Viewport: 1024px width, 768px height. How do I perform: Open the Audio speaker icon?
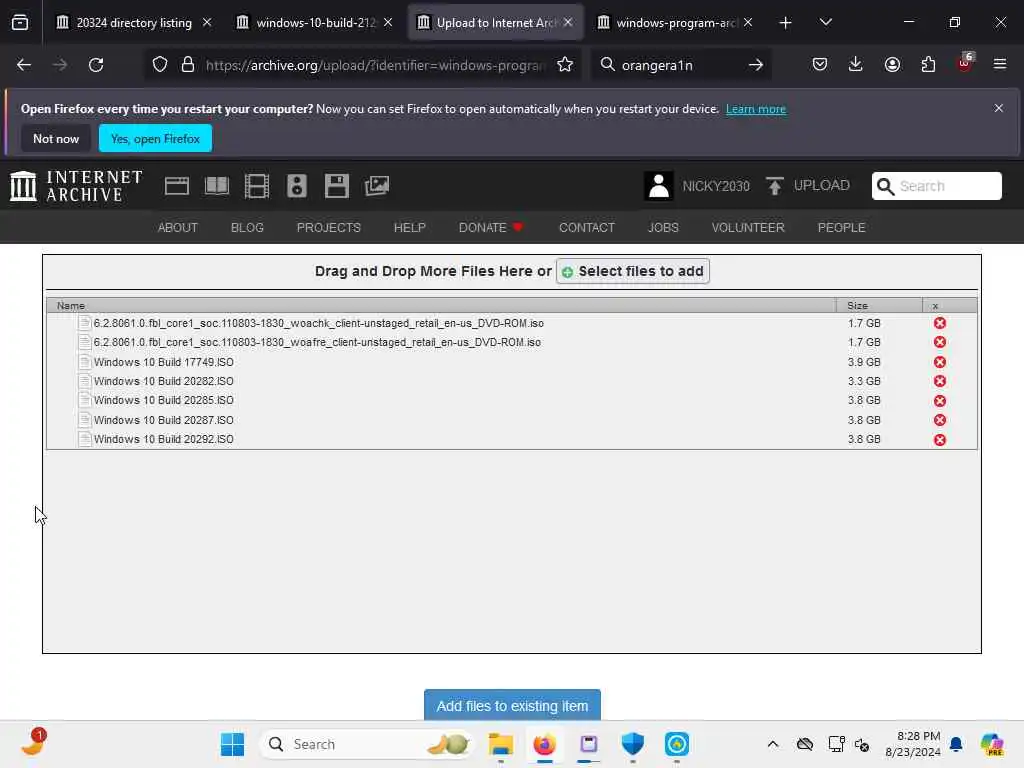click(296, 186)
